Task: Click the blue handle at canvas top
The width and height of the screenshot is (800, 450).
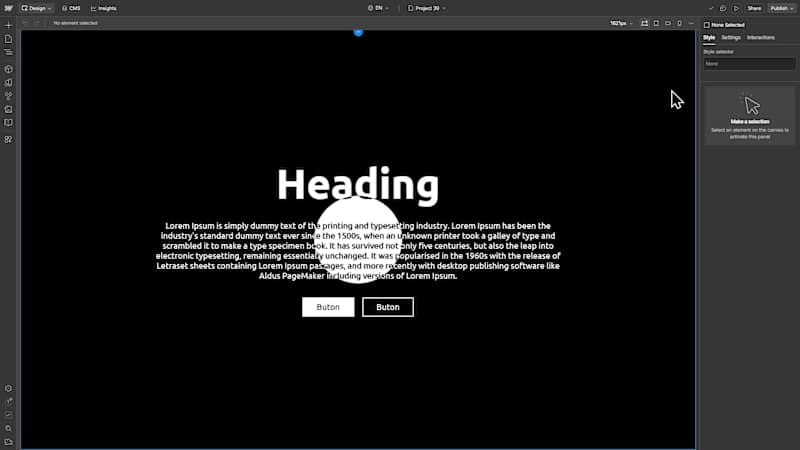Action: [358, 32]
